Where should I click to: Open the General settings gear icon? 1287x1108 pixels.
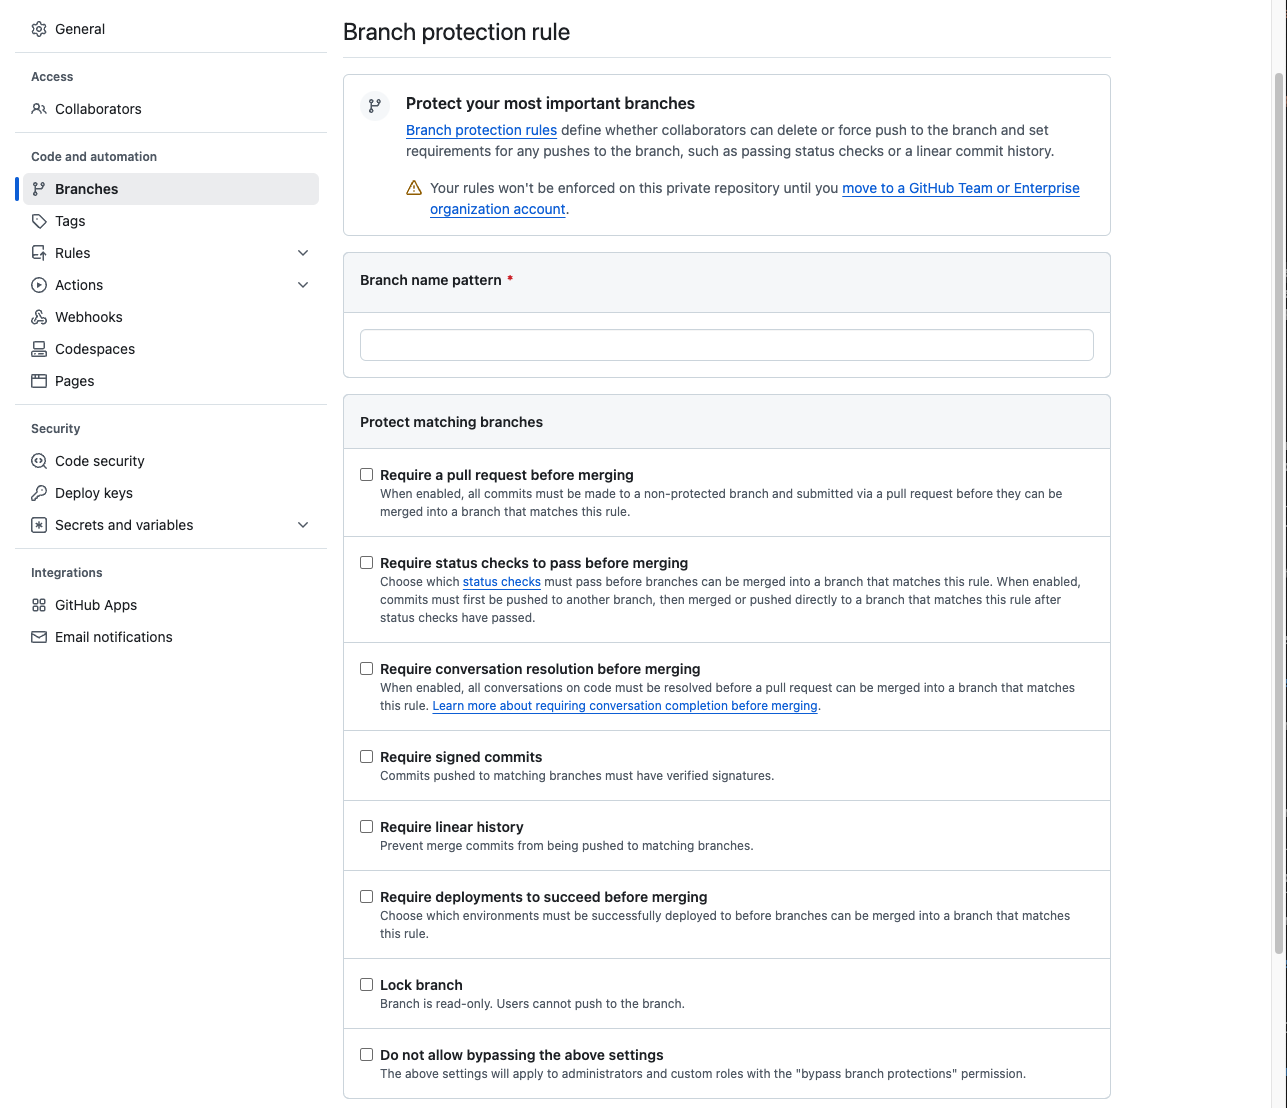point(38,29)
